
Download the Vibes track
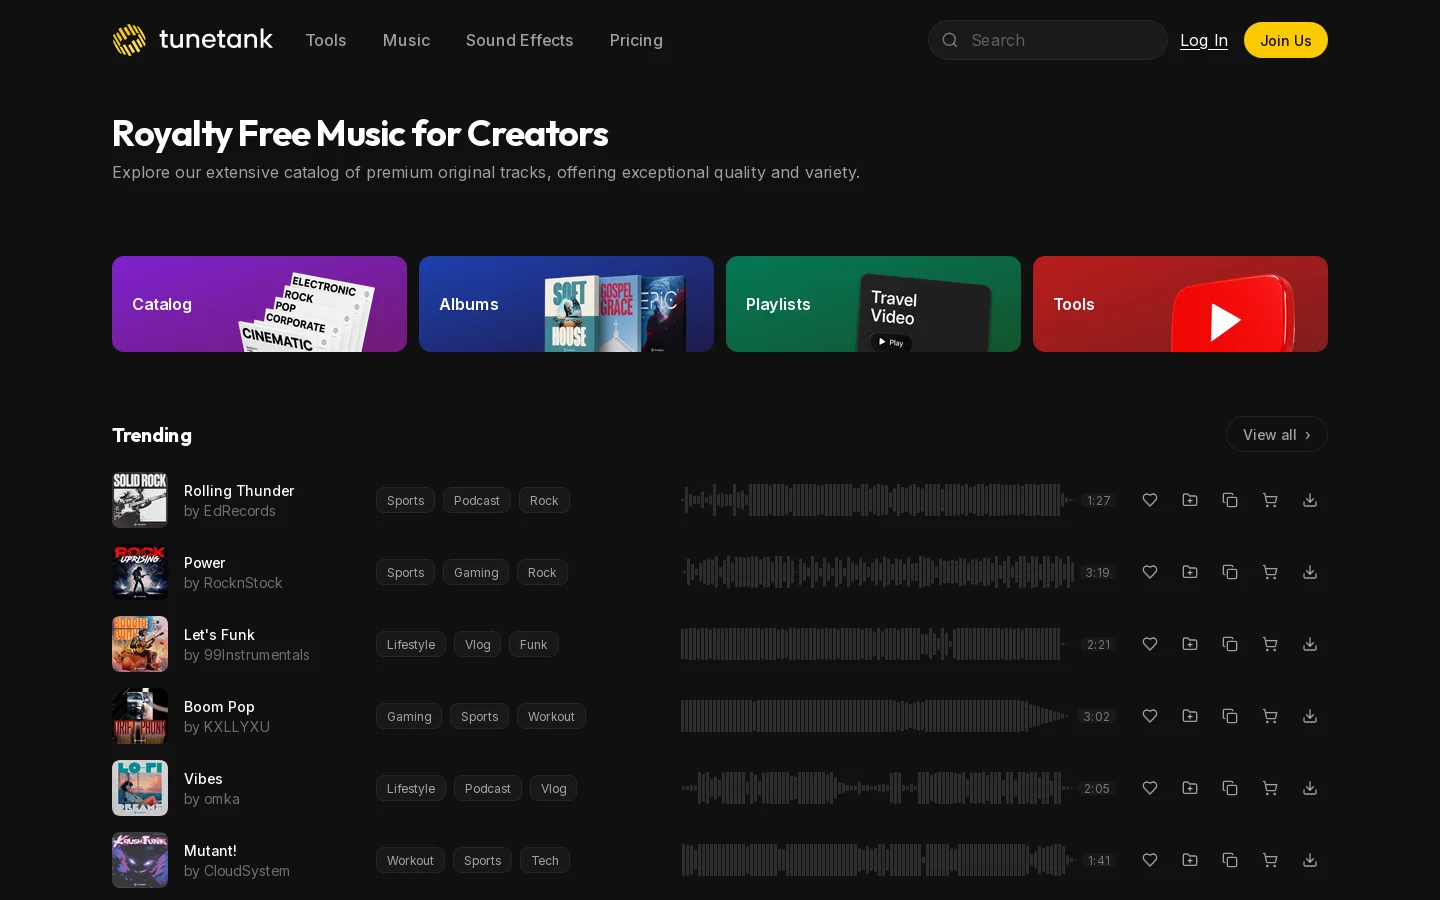[x=1310, y=788]
